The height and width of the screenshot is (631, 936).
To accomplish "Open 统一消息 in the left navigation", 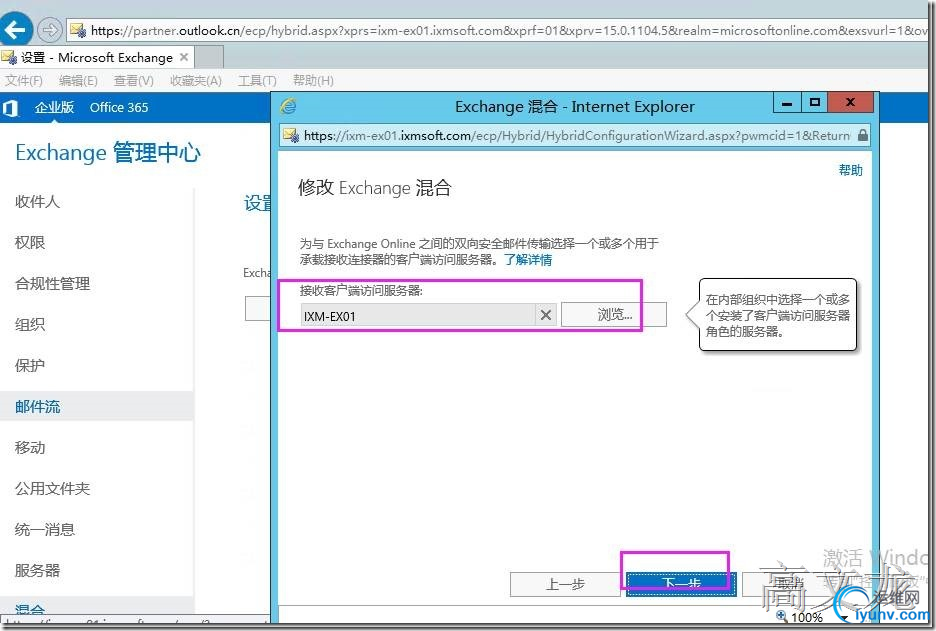I will click(x=45, y=530).
